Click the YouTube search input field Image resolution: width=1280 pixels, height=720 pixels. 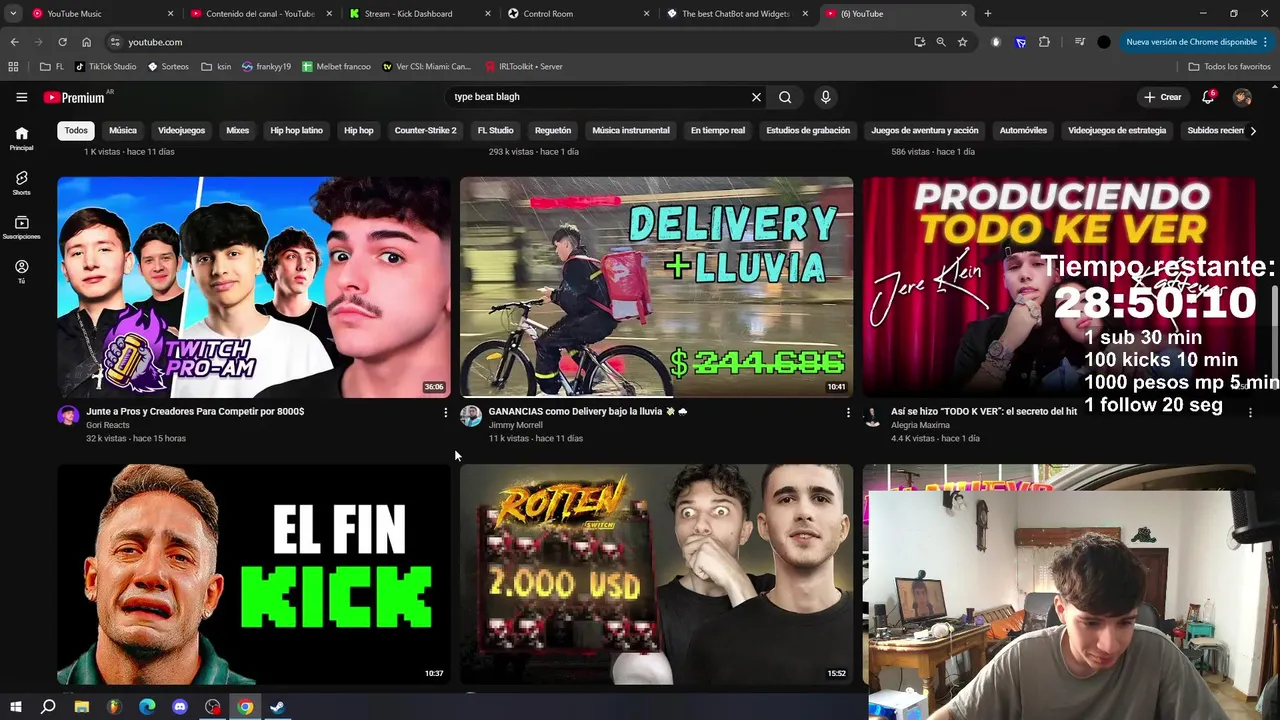(595, 97)
